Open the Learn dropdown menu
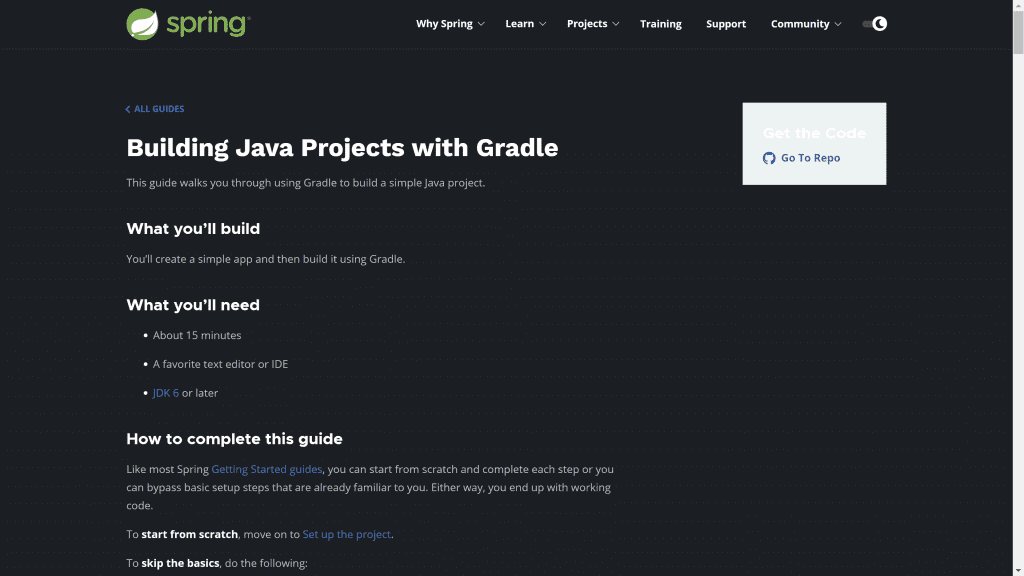Image resolution: width=1024 pixels, height=576 pixels. click(x=525, y=24)
